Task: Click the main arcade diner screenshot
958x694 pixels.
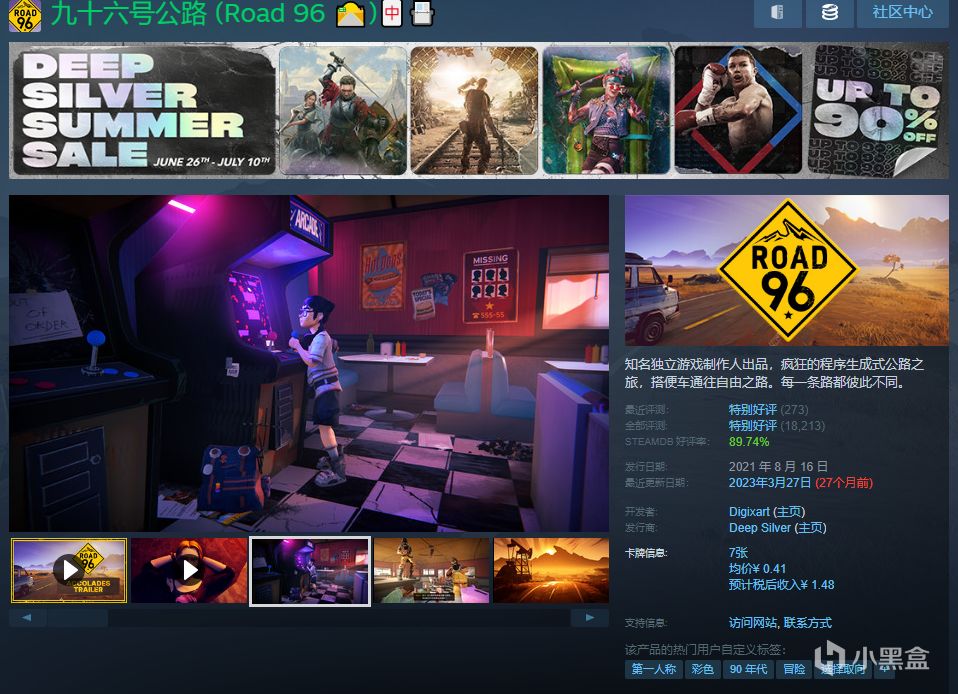Action: tap(309, 363)
